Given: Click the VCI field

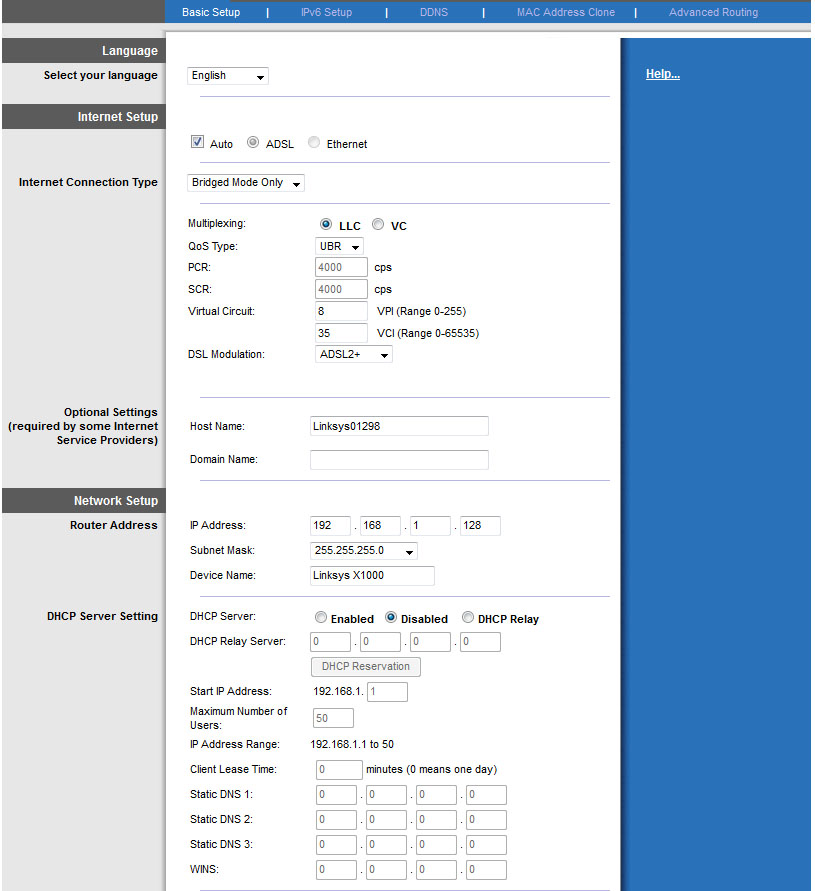Looking at the screenshot, I should [x=341, y=333].
